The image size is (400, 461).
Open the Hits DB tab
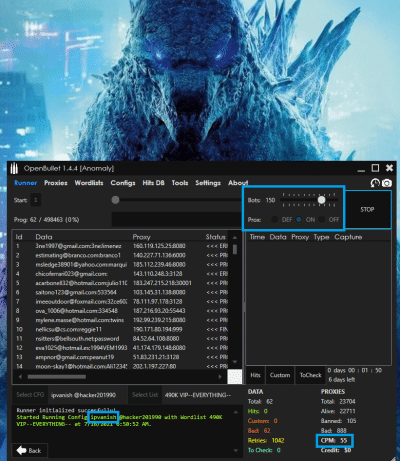pos(153,183)
